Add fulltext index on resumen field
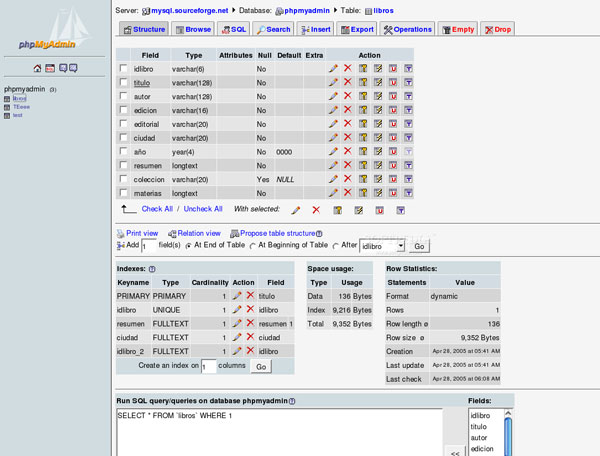600x456 pixels. [409, 165]
